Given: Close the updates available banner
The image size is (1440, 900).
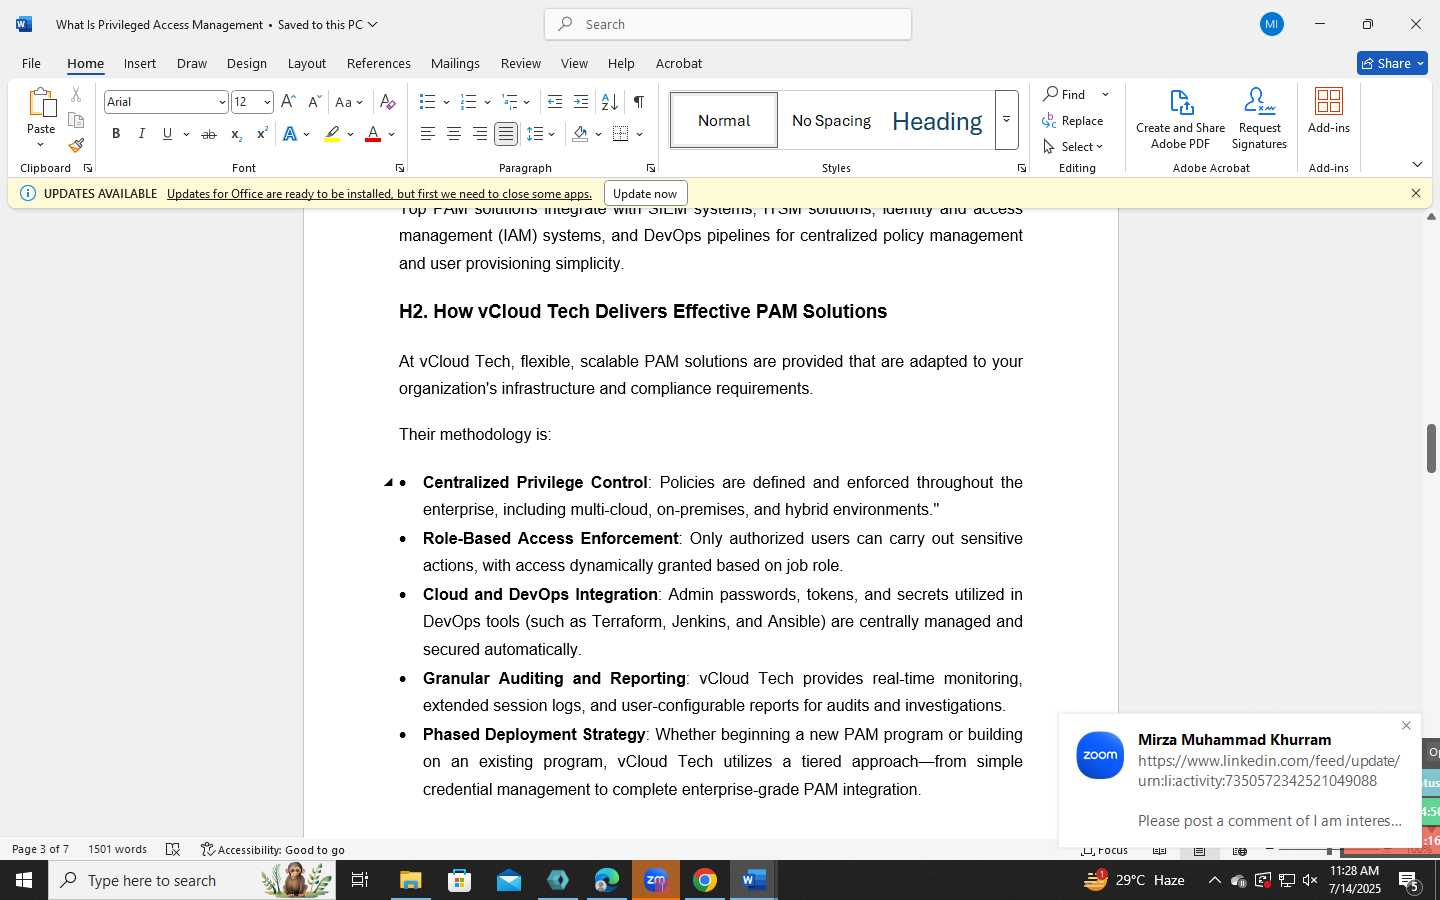Looking at the screenshot, I should click(x=1415, y=193).
